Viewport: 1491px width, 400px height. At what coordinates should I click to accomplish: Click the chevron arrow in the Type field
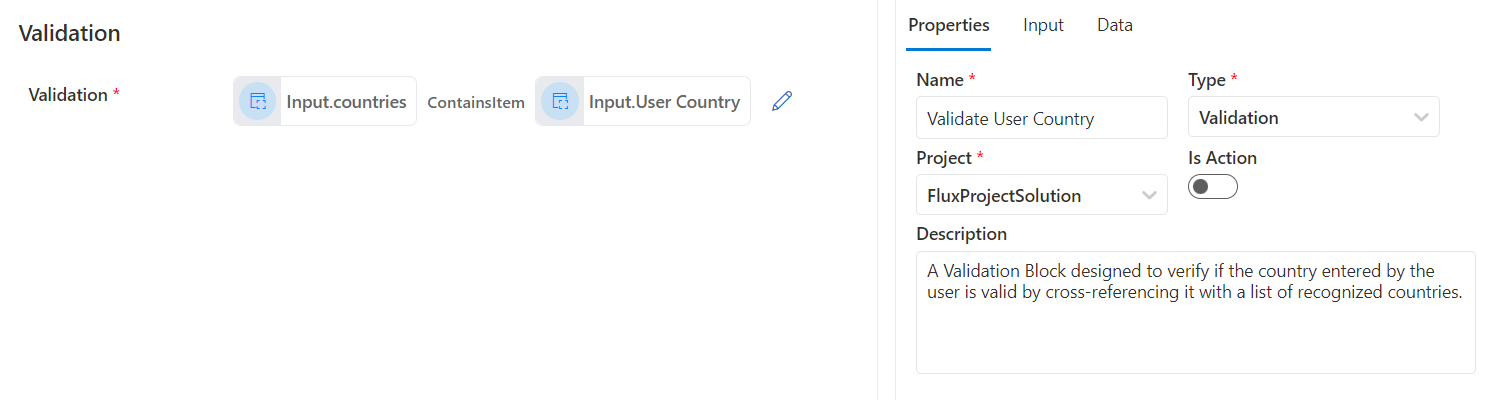pos(1421,117)
